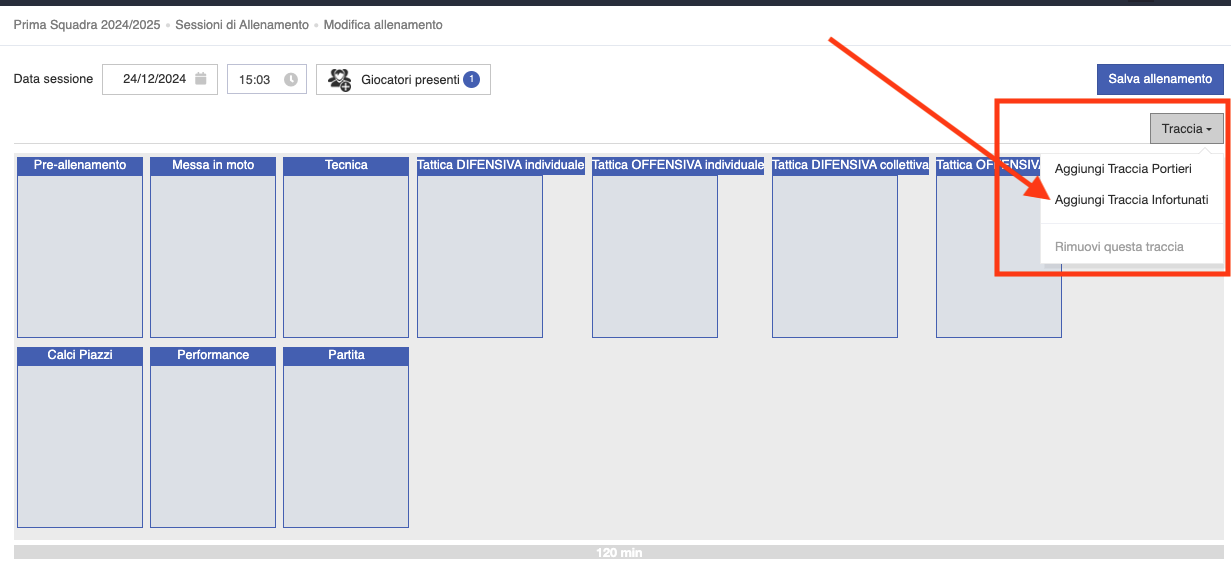The image size is (1231, 569).
Task: Select the Calci Piazzi column
Action: [80, 437]
